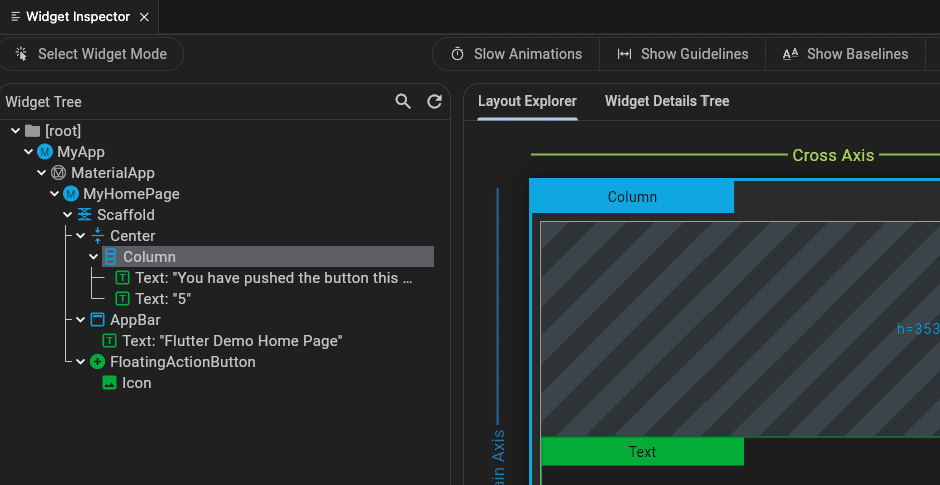Click the AppBar widget icon
Screen dimensions: 940x485
(97, 320)
